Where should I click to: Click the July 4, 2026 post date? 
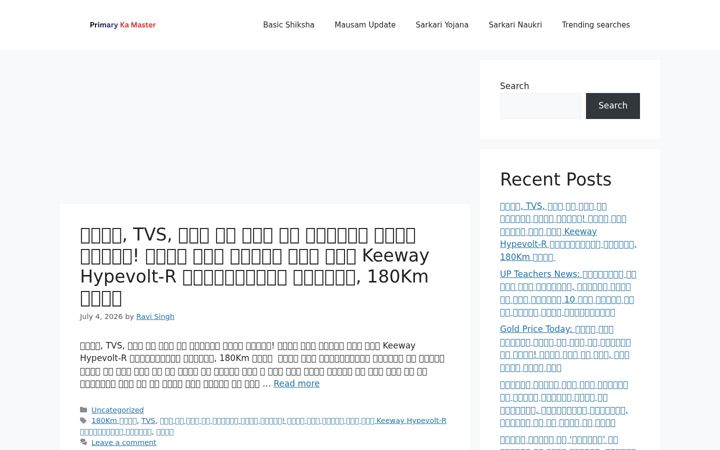[101, 316]
